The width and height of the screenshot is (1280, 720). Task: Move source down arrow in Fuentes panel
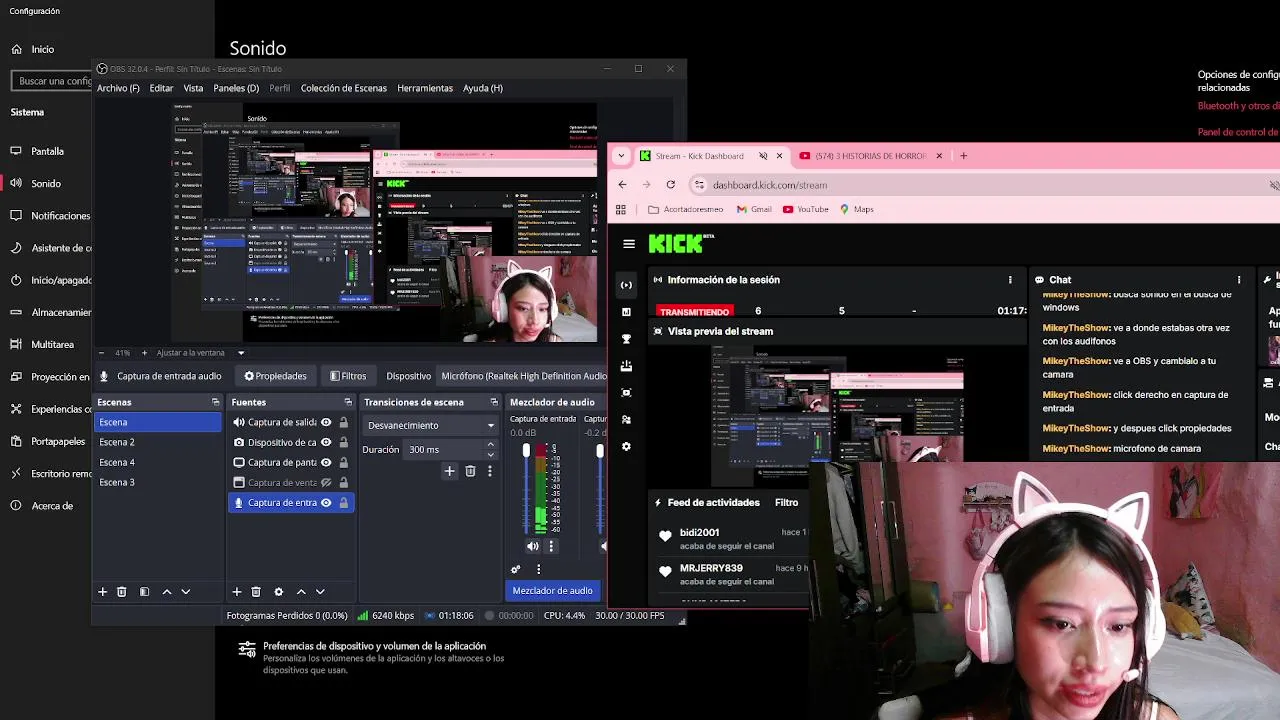point(320,592)
